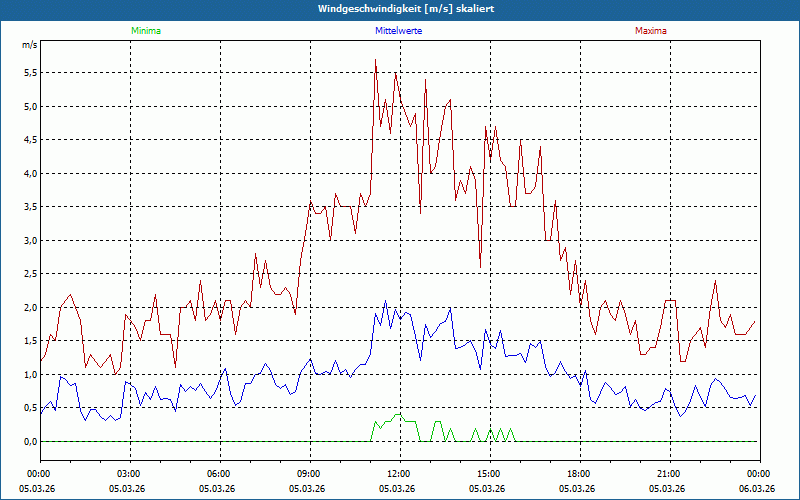
Task: Click the Maxima legend label
Action: [651, 31]
